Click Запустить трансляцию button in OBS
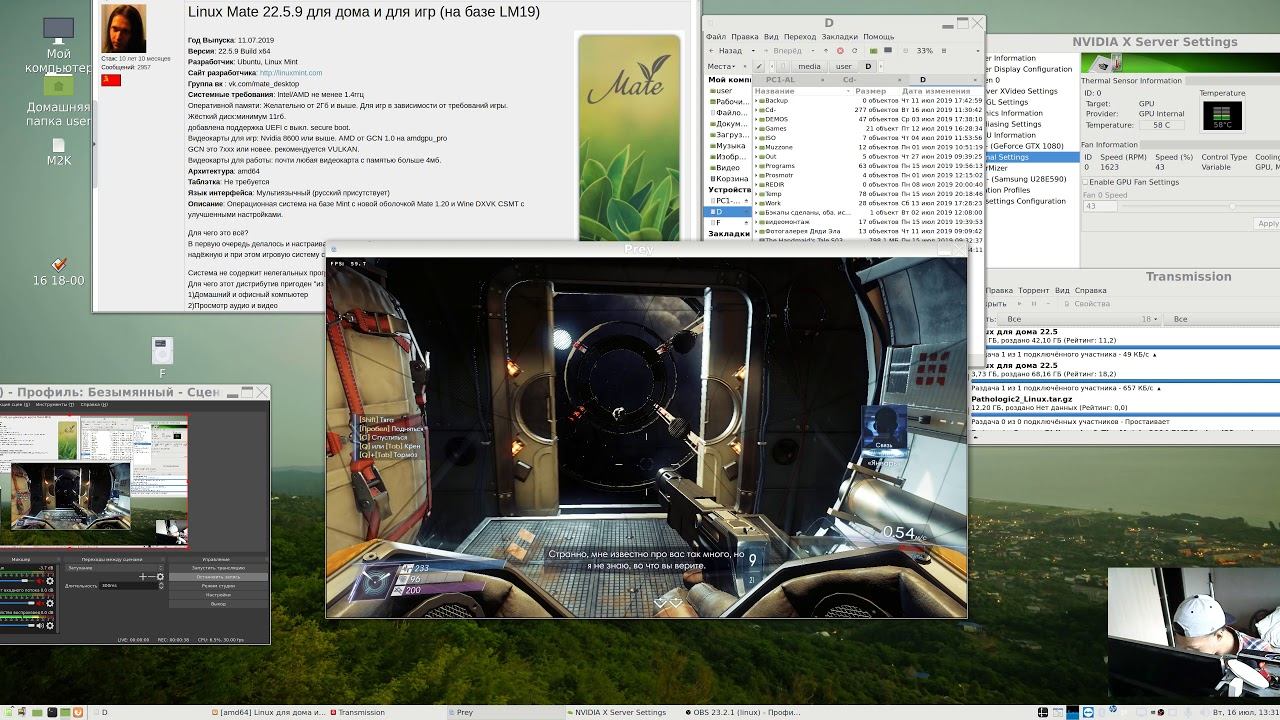The image size is (1280, 720). click(218, 568)
